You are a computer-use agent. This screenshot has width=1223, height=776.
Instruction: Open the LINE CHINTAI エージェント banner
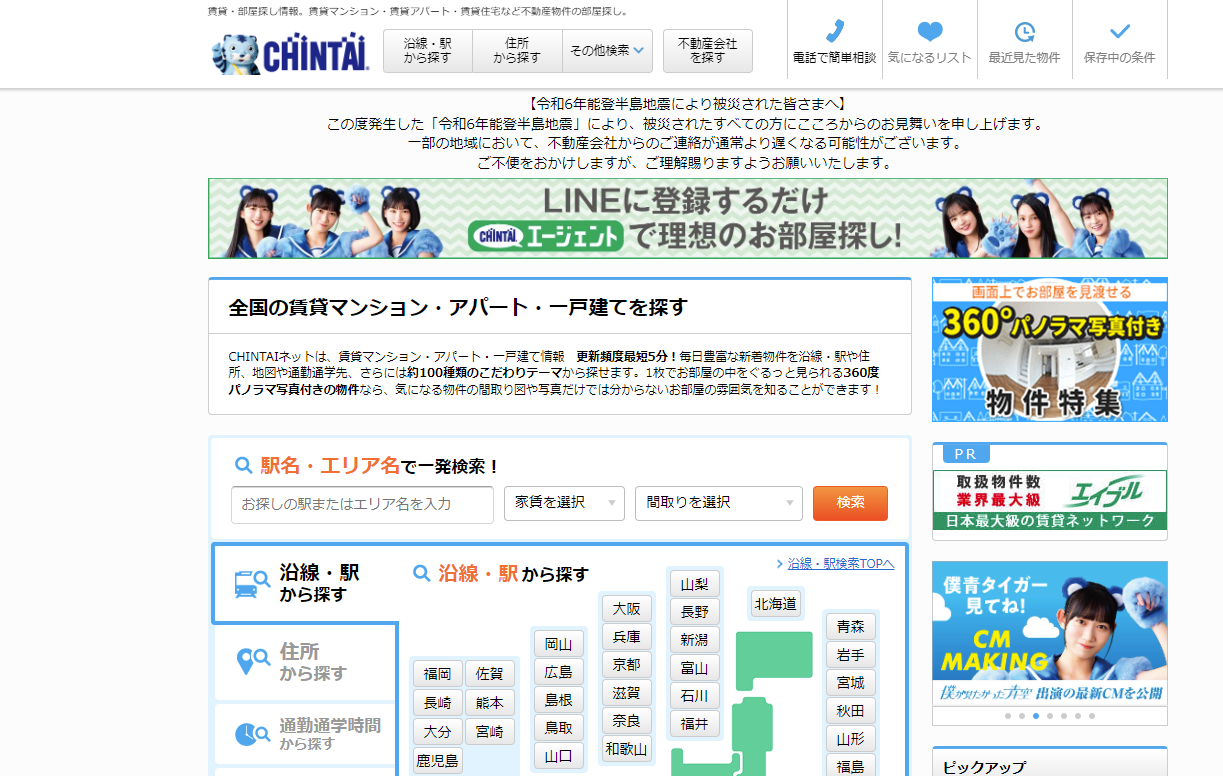[x=688, y=218]
